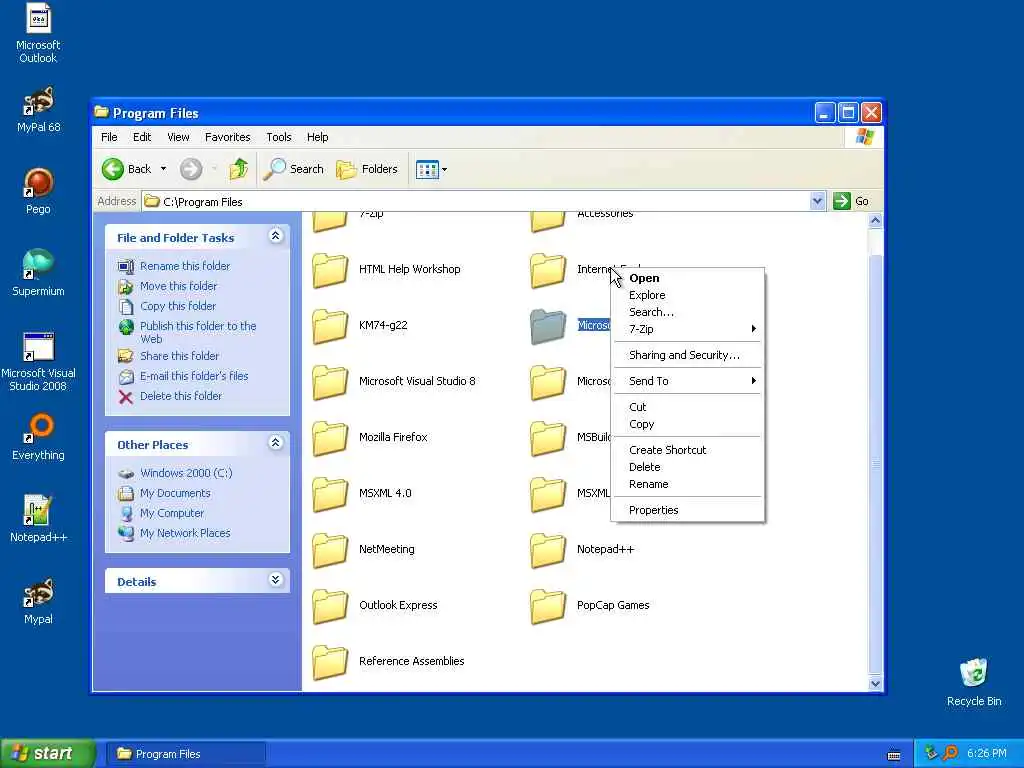
Task: Click E-mail this folder's files link
Action: coord(194,376)
